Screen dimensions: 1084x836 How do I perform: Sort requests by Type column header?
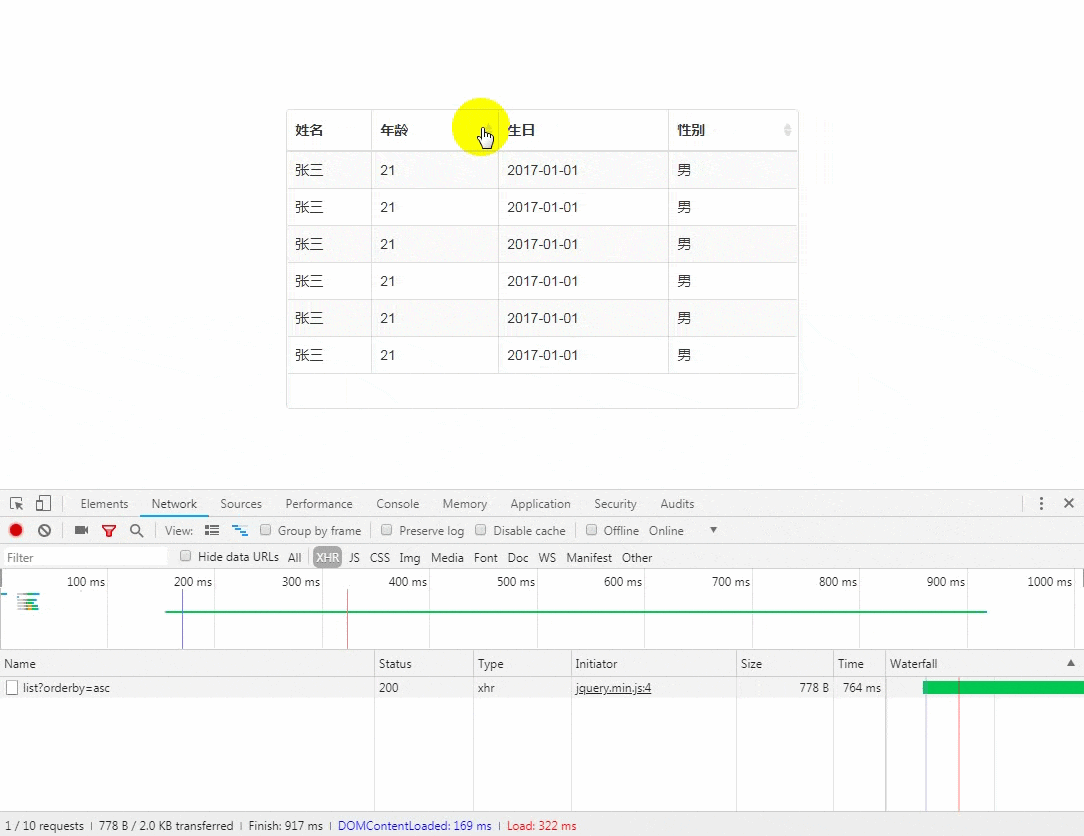coord(522,663)
